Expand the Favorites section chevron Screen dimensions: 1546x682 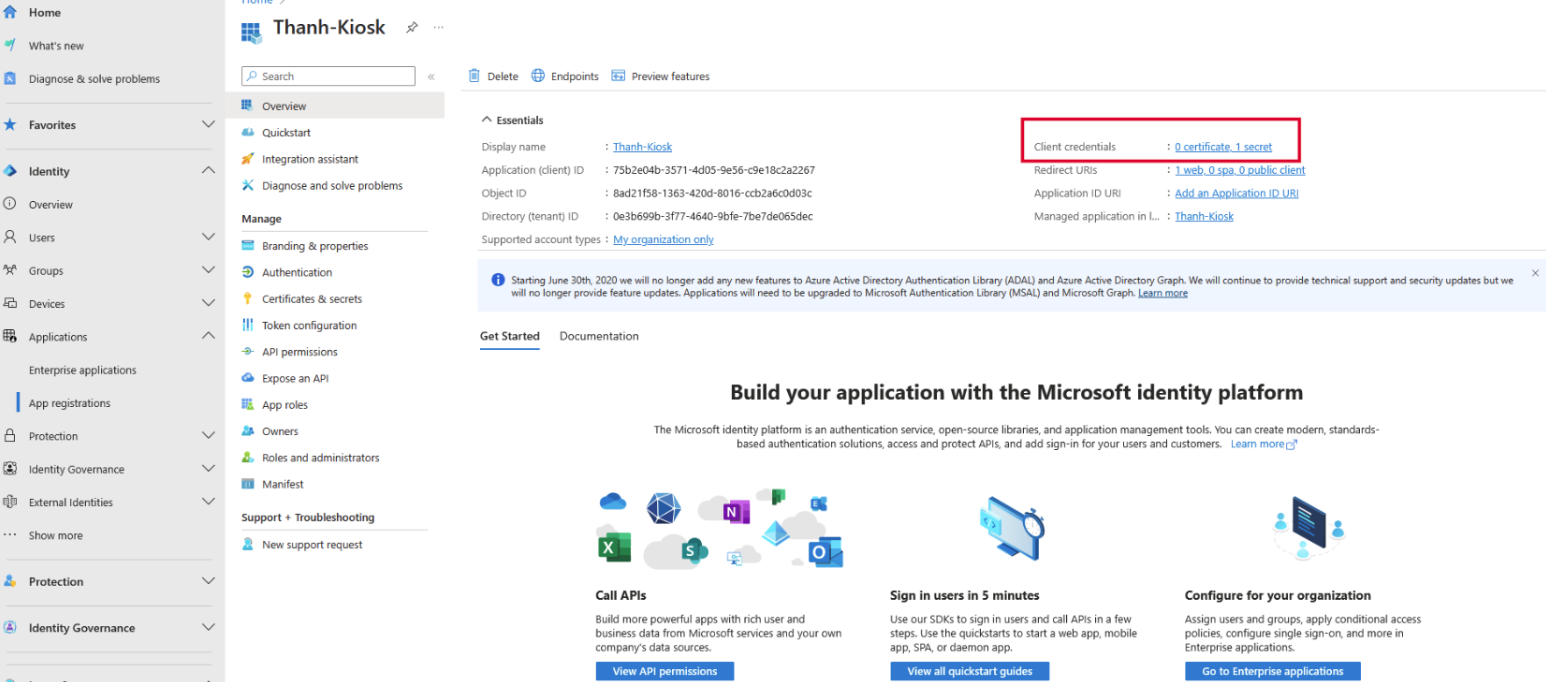pos(208,125)
